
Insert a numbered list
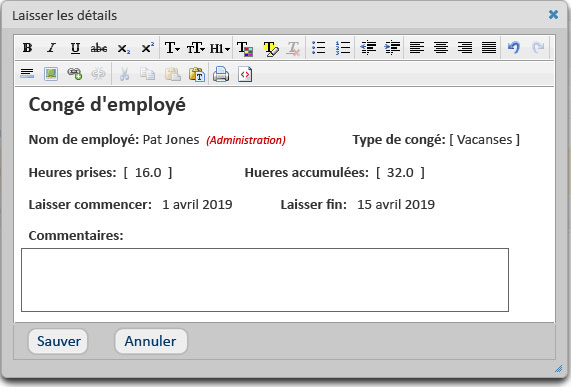(343, 48)
